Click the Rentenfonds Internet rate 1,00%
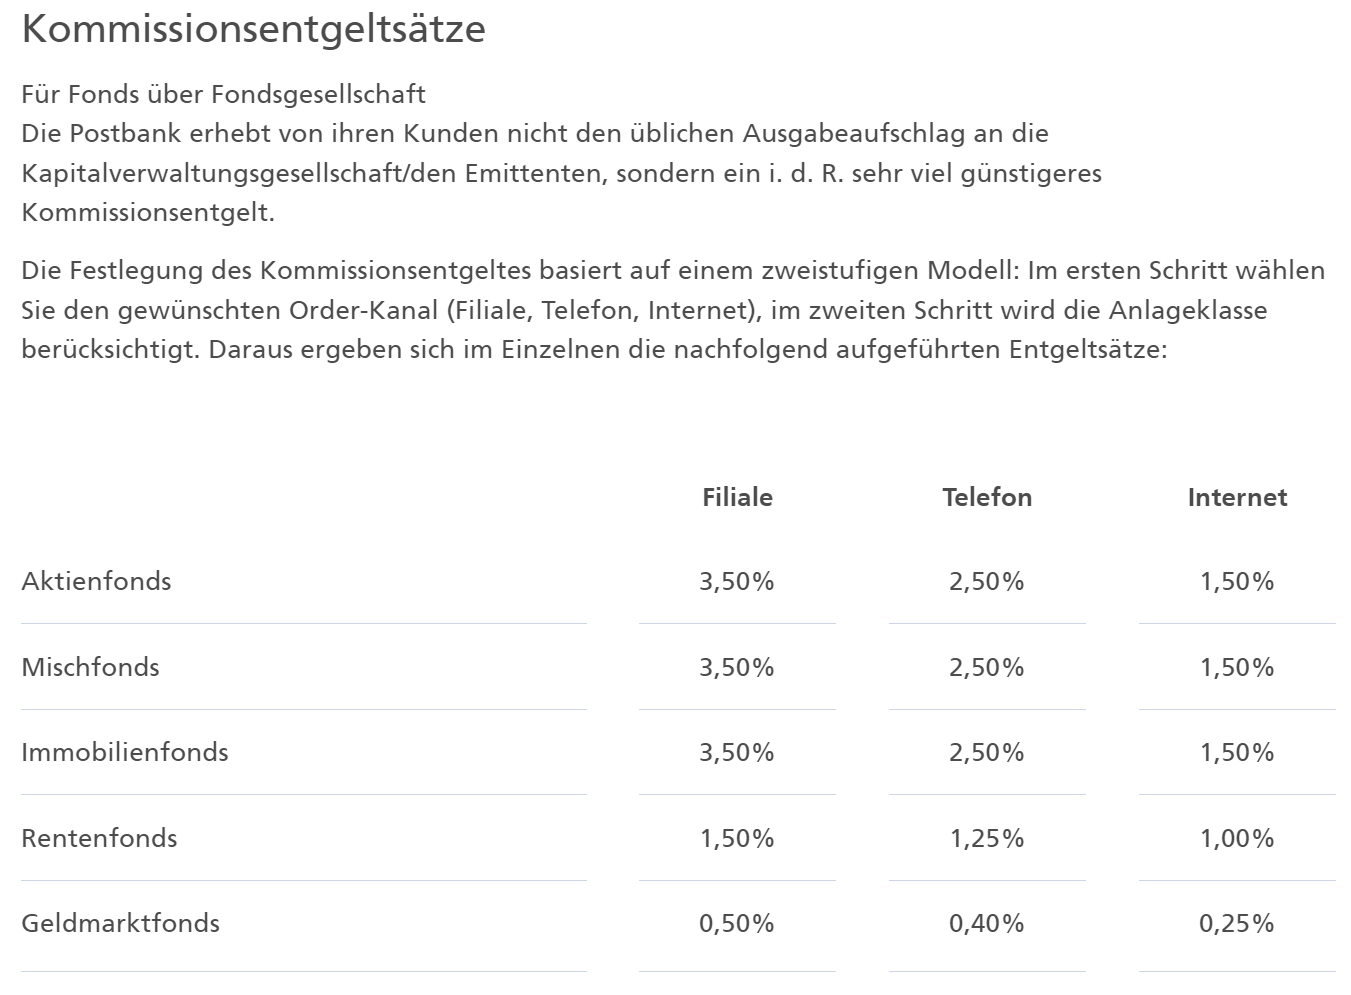The width and height of the screenshot is (1351, 995). click(1237, 838)
